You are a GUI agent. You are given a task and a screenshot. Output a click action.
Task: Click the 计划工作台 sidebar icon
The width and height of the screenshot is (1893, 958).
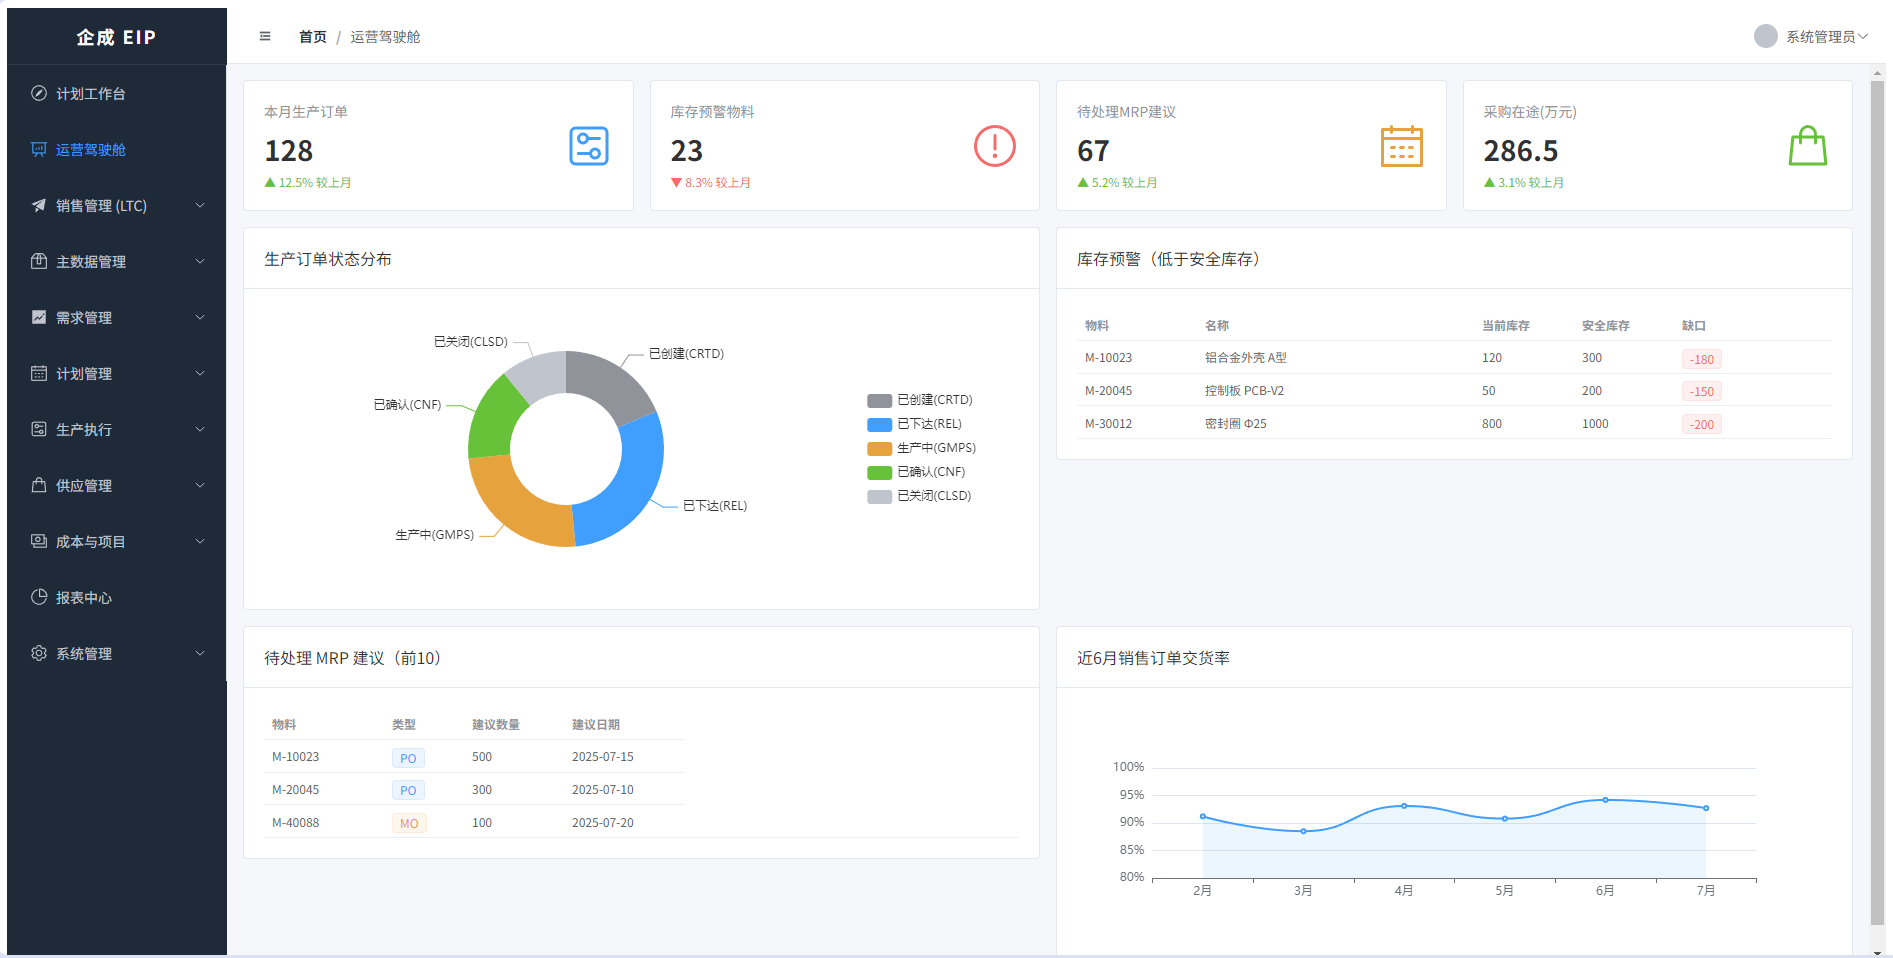pos(39,93)
